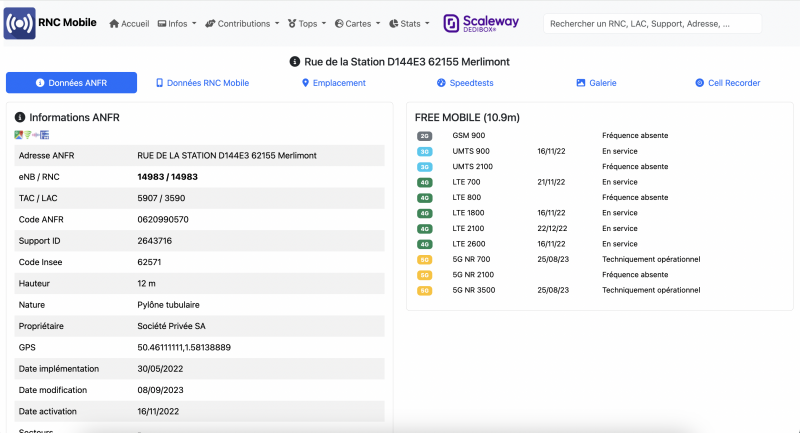Screen dimensions: 800x433
Task: Select the Speedtests tab
Action: coord(465,83)
